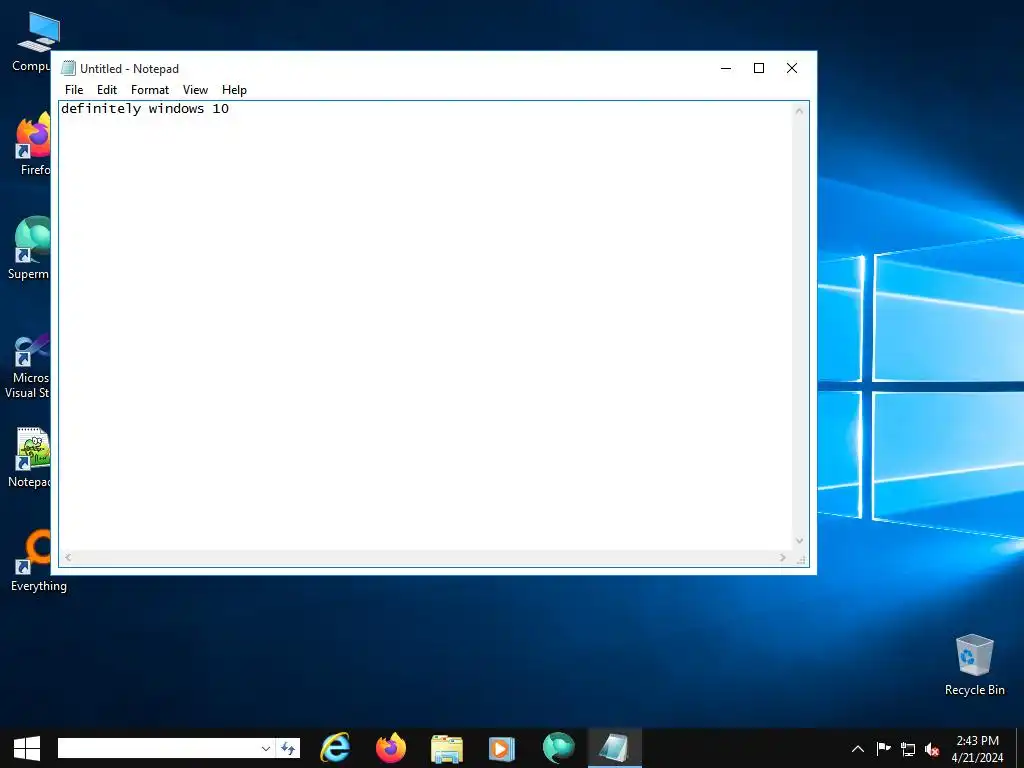Expand the taskbar address dropdown arrow
This screenshot has width=1024, height=768.
(x=266, y=748)
